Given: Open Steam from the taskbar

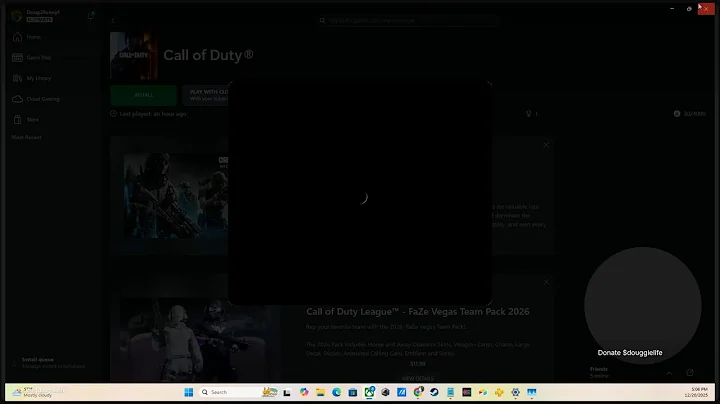Looking at the screenshot, I should point(434,392).
